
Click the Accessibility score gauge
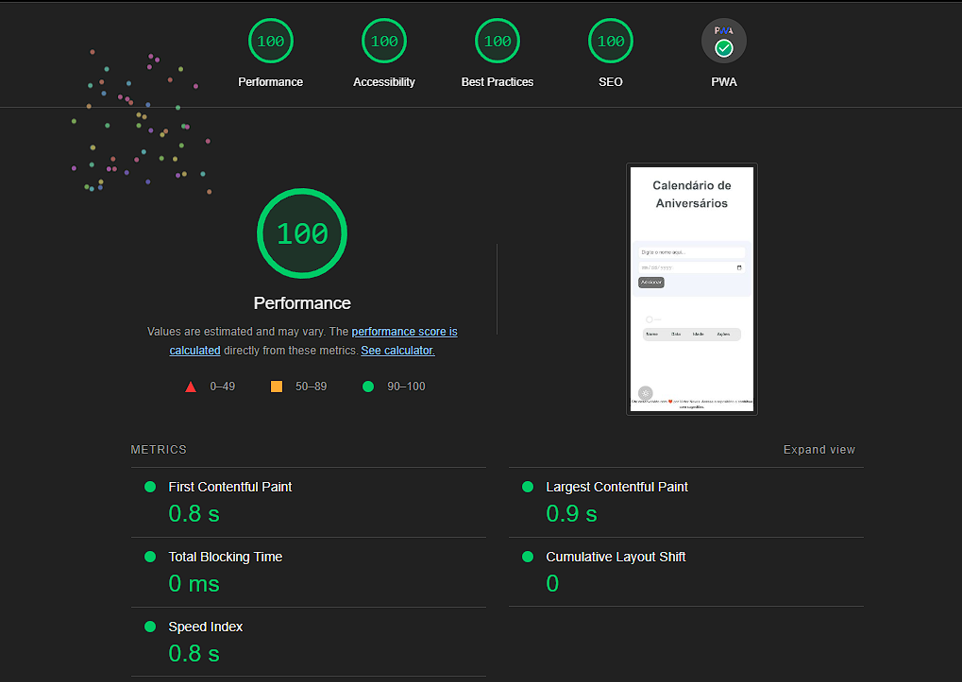384,41
